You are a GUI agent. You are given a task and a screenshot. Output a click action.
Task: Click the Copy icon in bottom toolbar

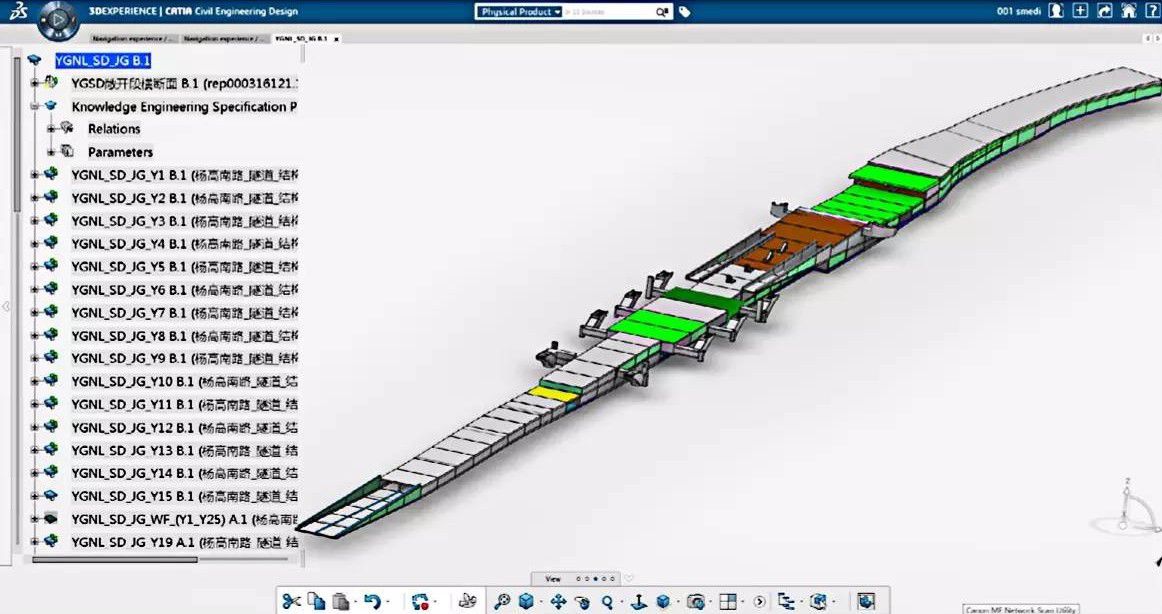(316, 601)
